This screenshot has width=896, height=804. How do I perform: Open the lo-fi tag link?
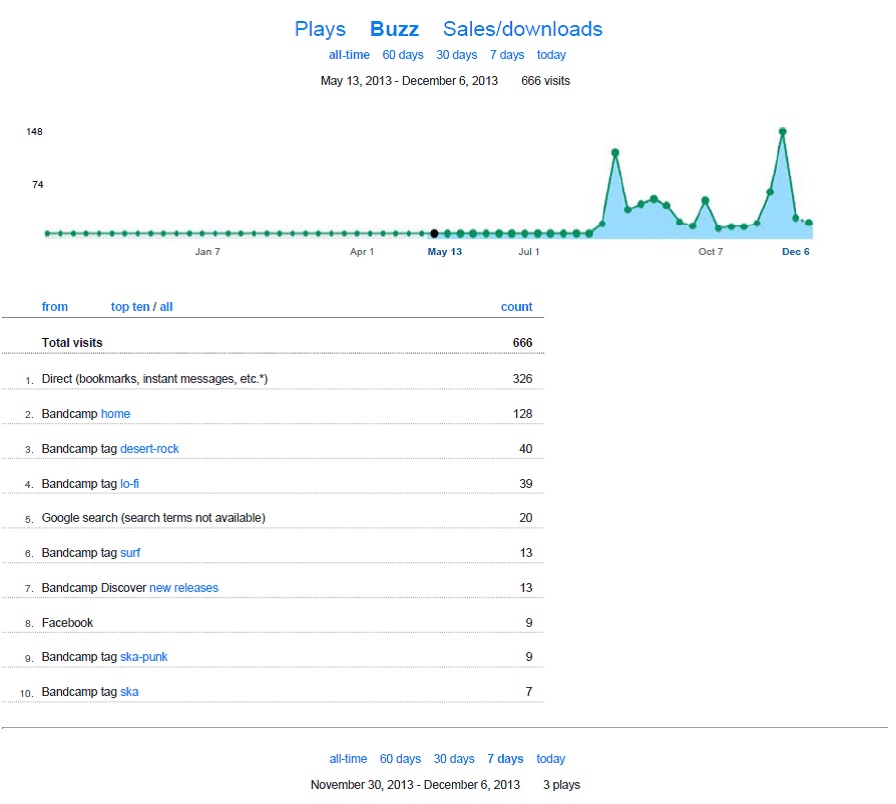[x=129, y=484]
